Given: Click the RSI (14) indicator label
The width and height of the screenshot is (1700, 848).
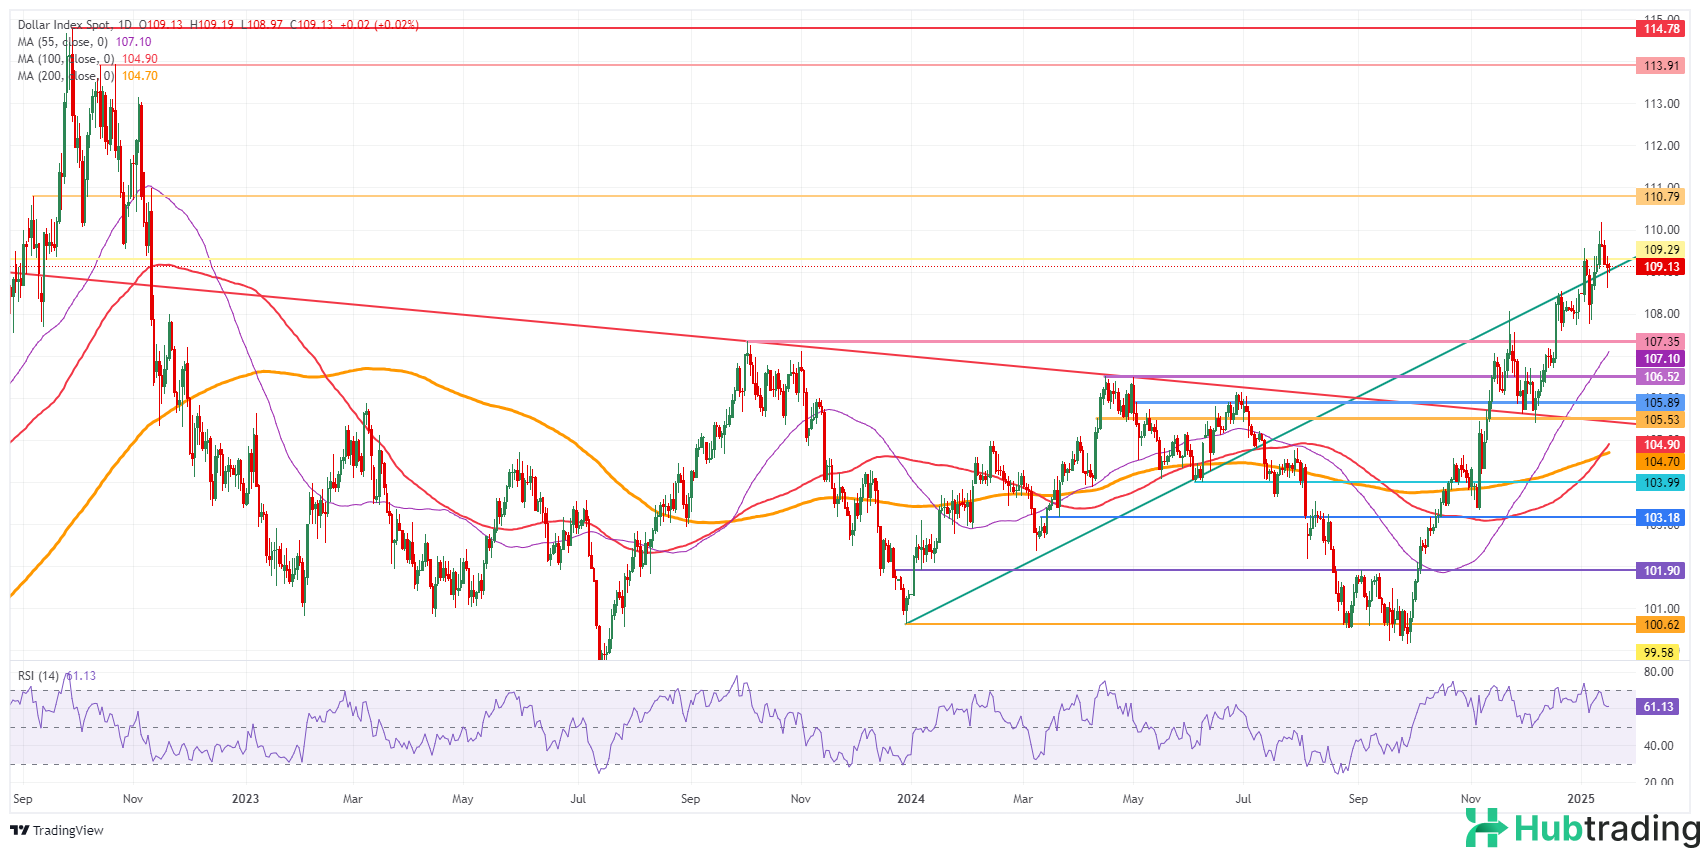Looking at the screenshot, I should 38,676.
